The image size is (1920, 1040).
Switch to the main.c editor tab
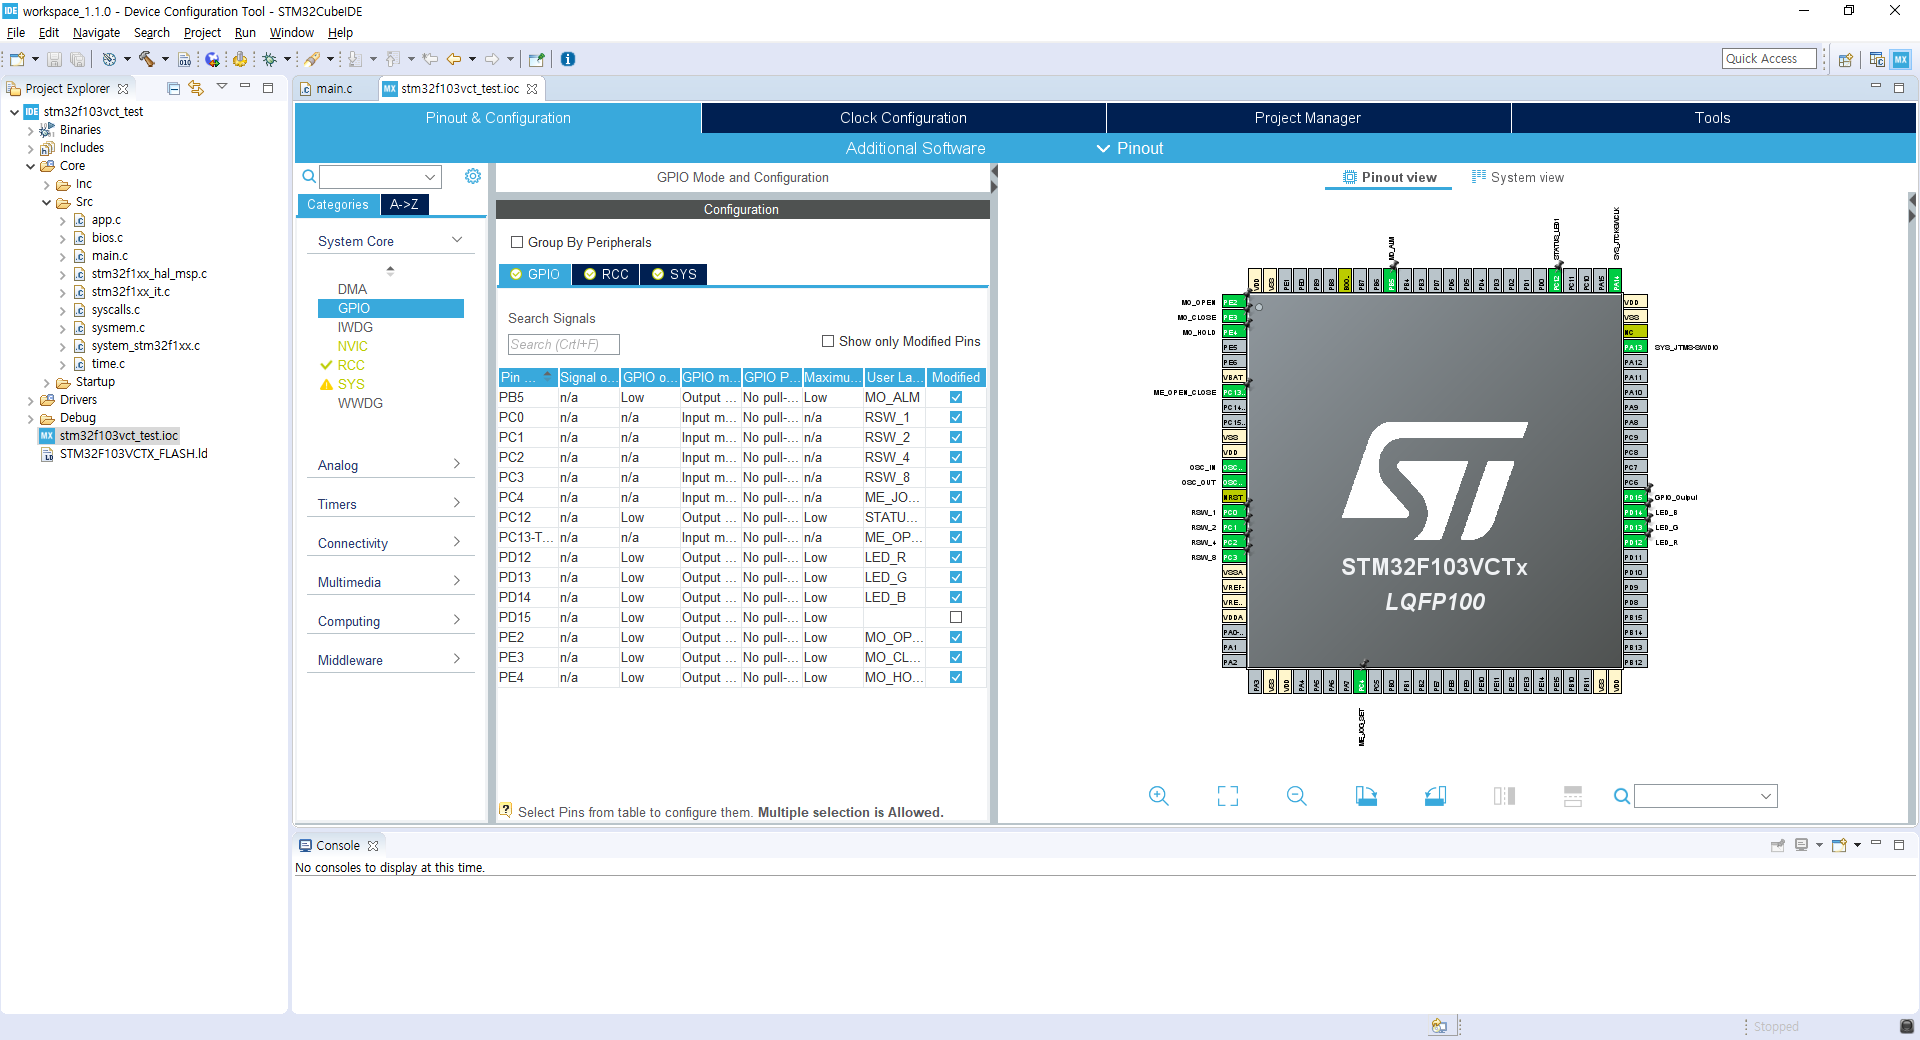[x=334, y=88]
